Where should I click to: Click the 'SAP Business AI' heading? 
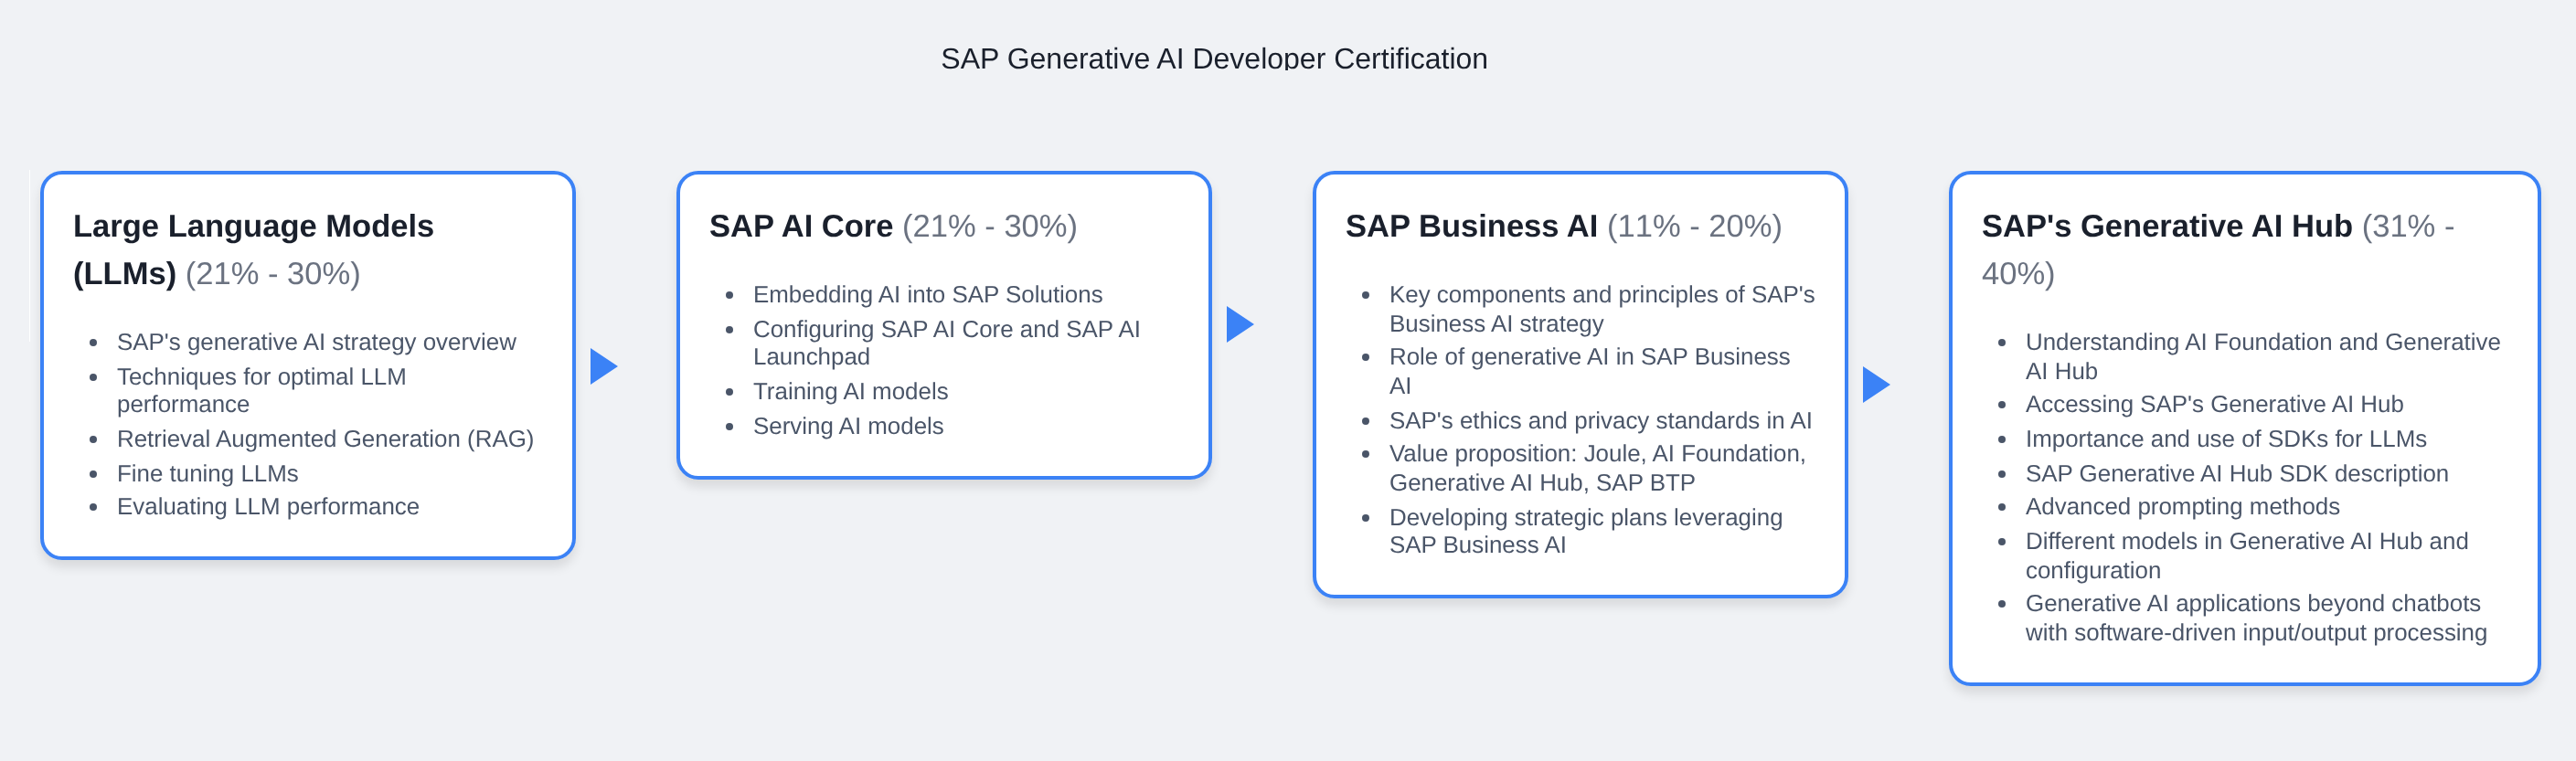1470,226
